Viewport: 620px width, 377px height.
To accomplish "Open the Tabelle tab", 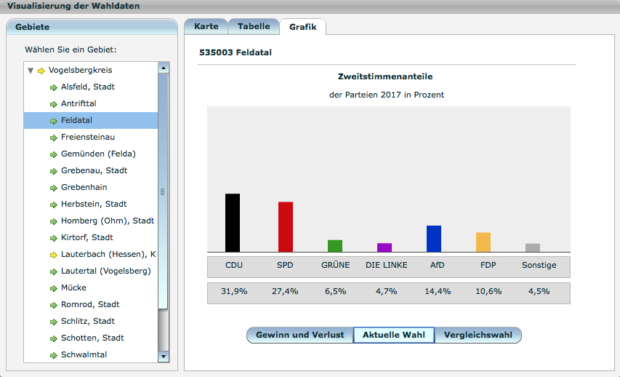I will click(x=254, y=27).
